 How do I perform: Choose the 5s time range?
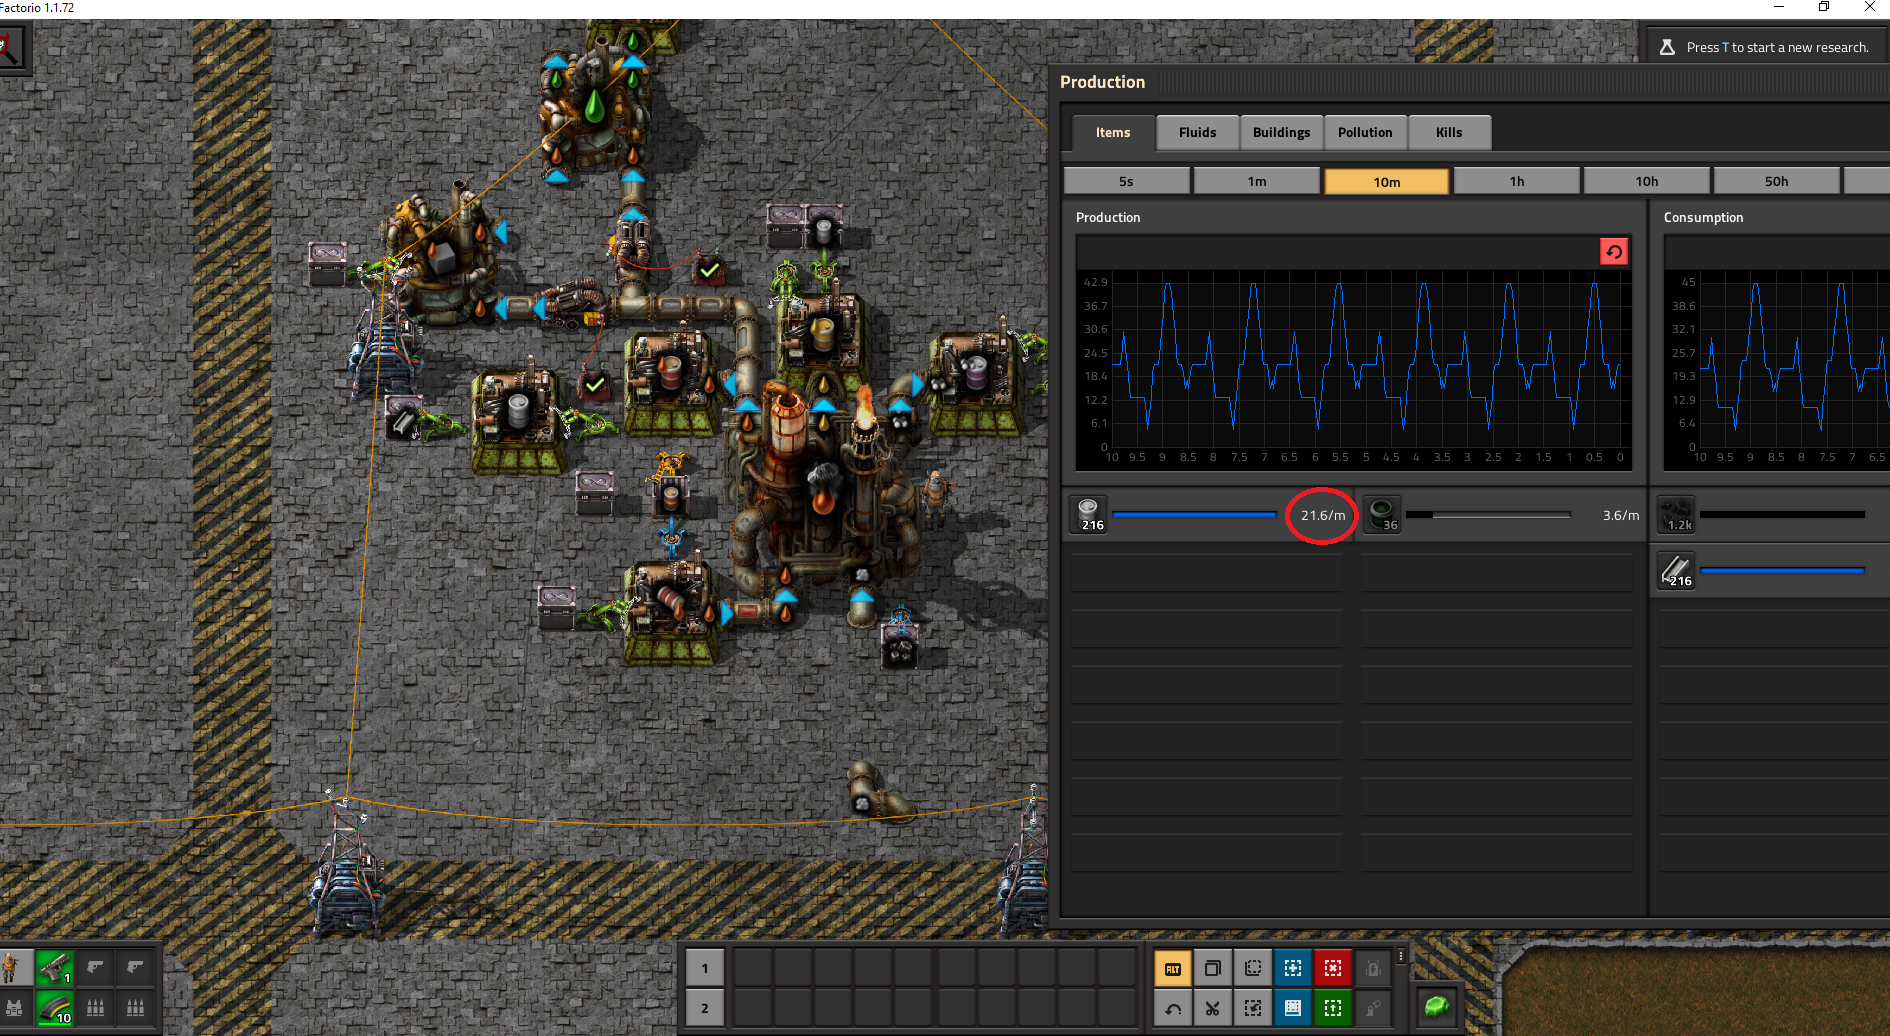(x=1126, y=181)
